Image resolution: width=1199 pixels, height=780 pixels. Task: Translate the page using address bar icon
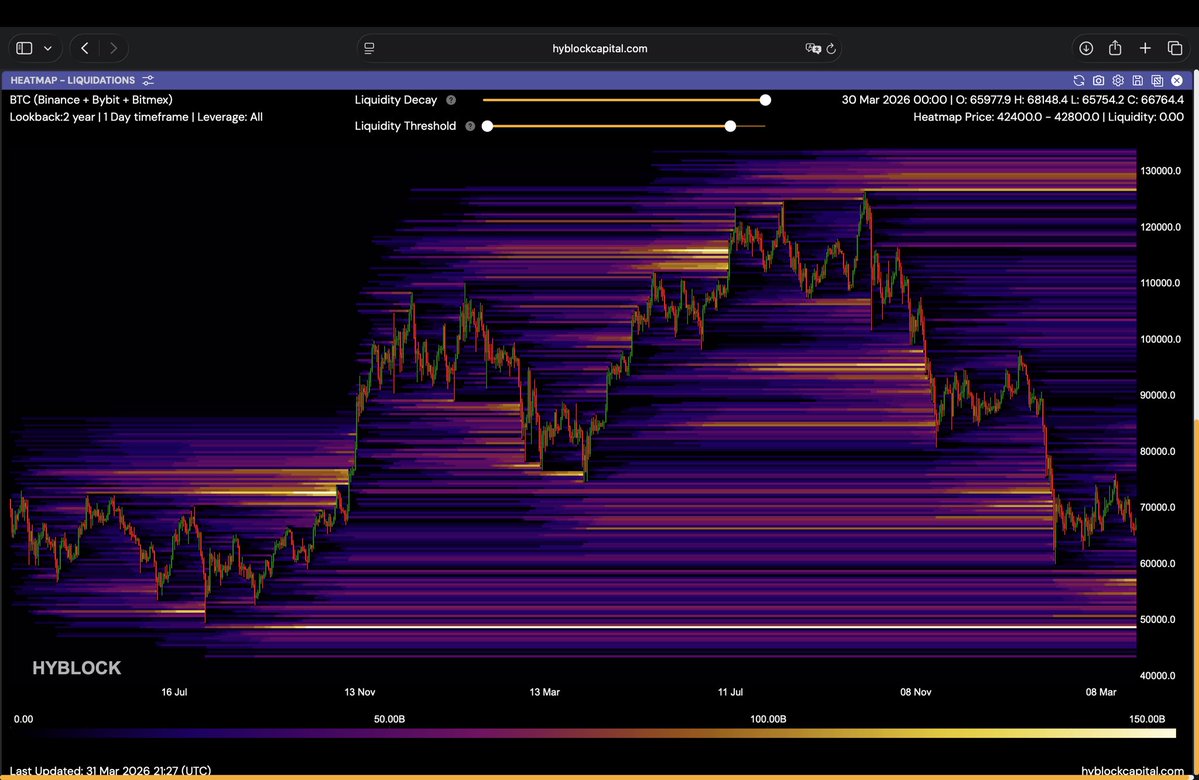click(813, 48)
